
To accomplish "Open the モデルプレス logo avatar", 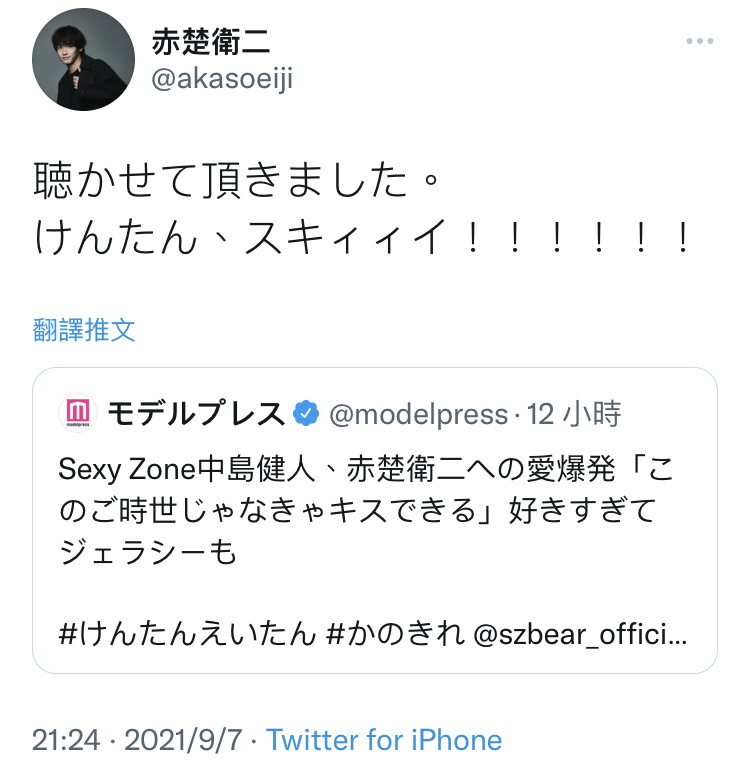I will tap(78, 413).
